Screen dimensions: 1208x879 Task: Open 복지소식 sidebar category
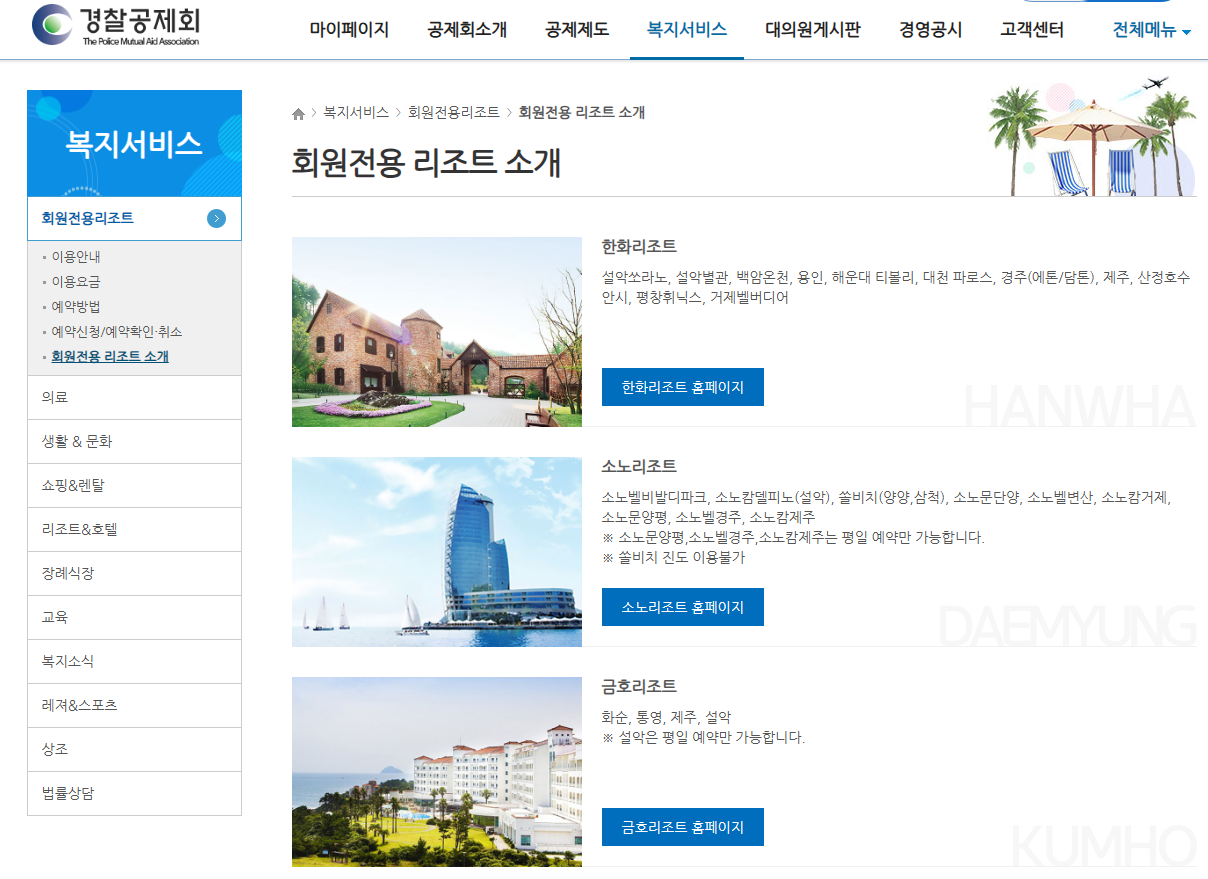[134, 661]
